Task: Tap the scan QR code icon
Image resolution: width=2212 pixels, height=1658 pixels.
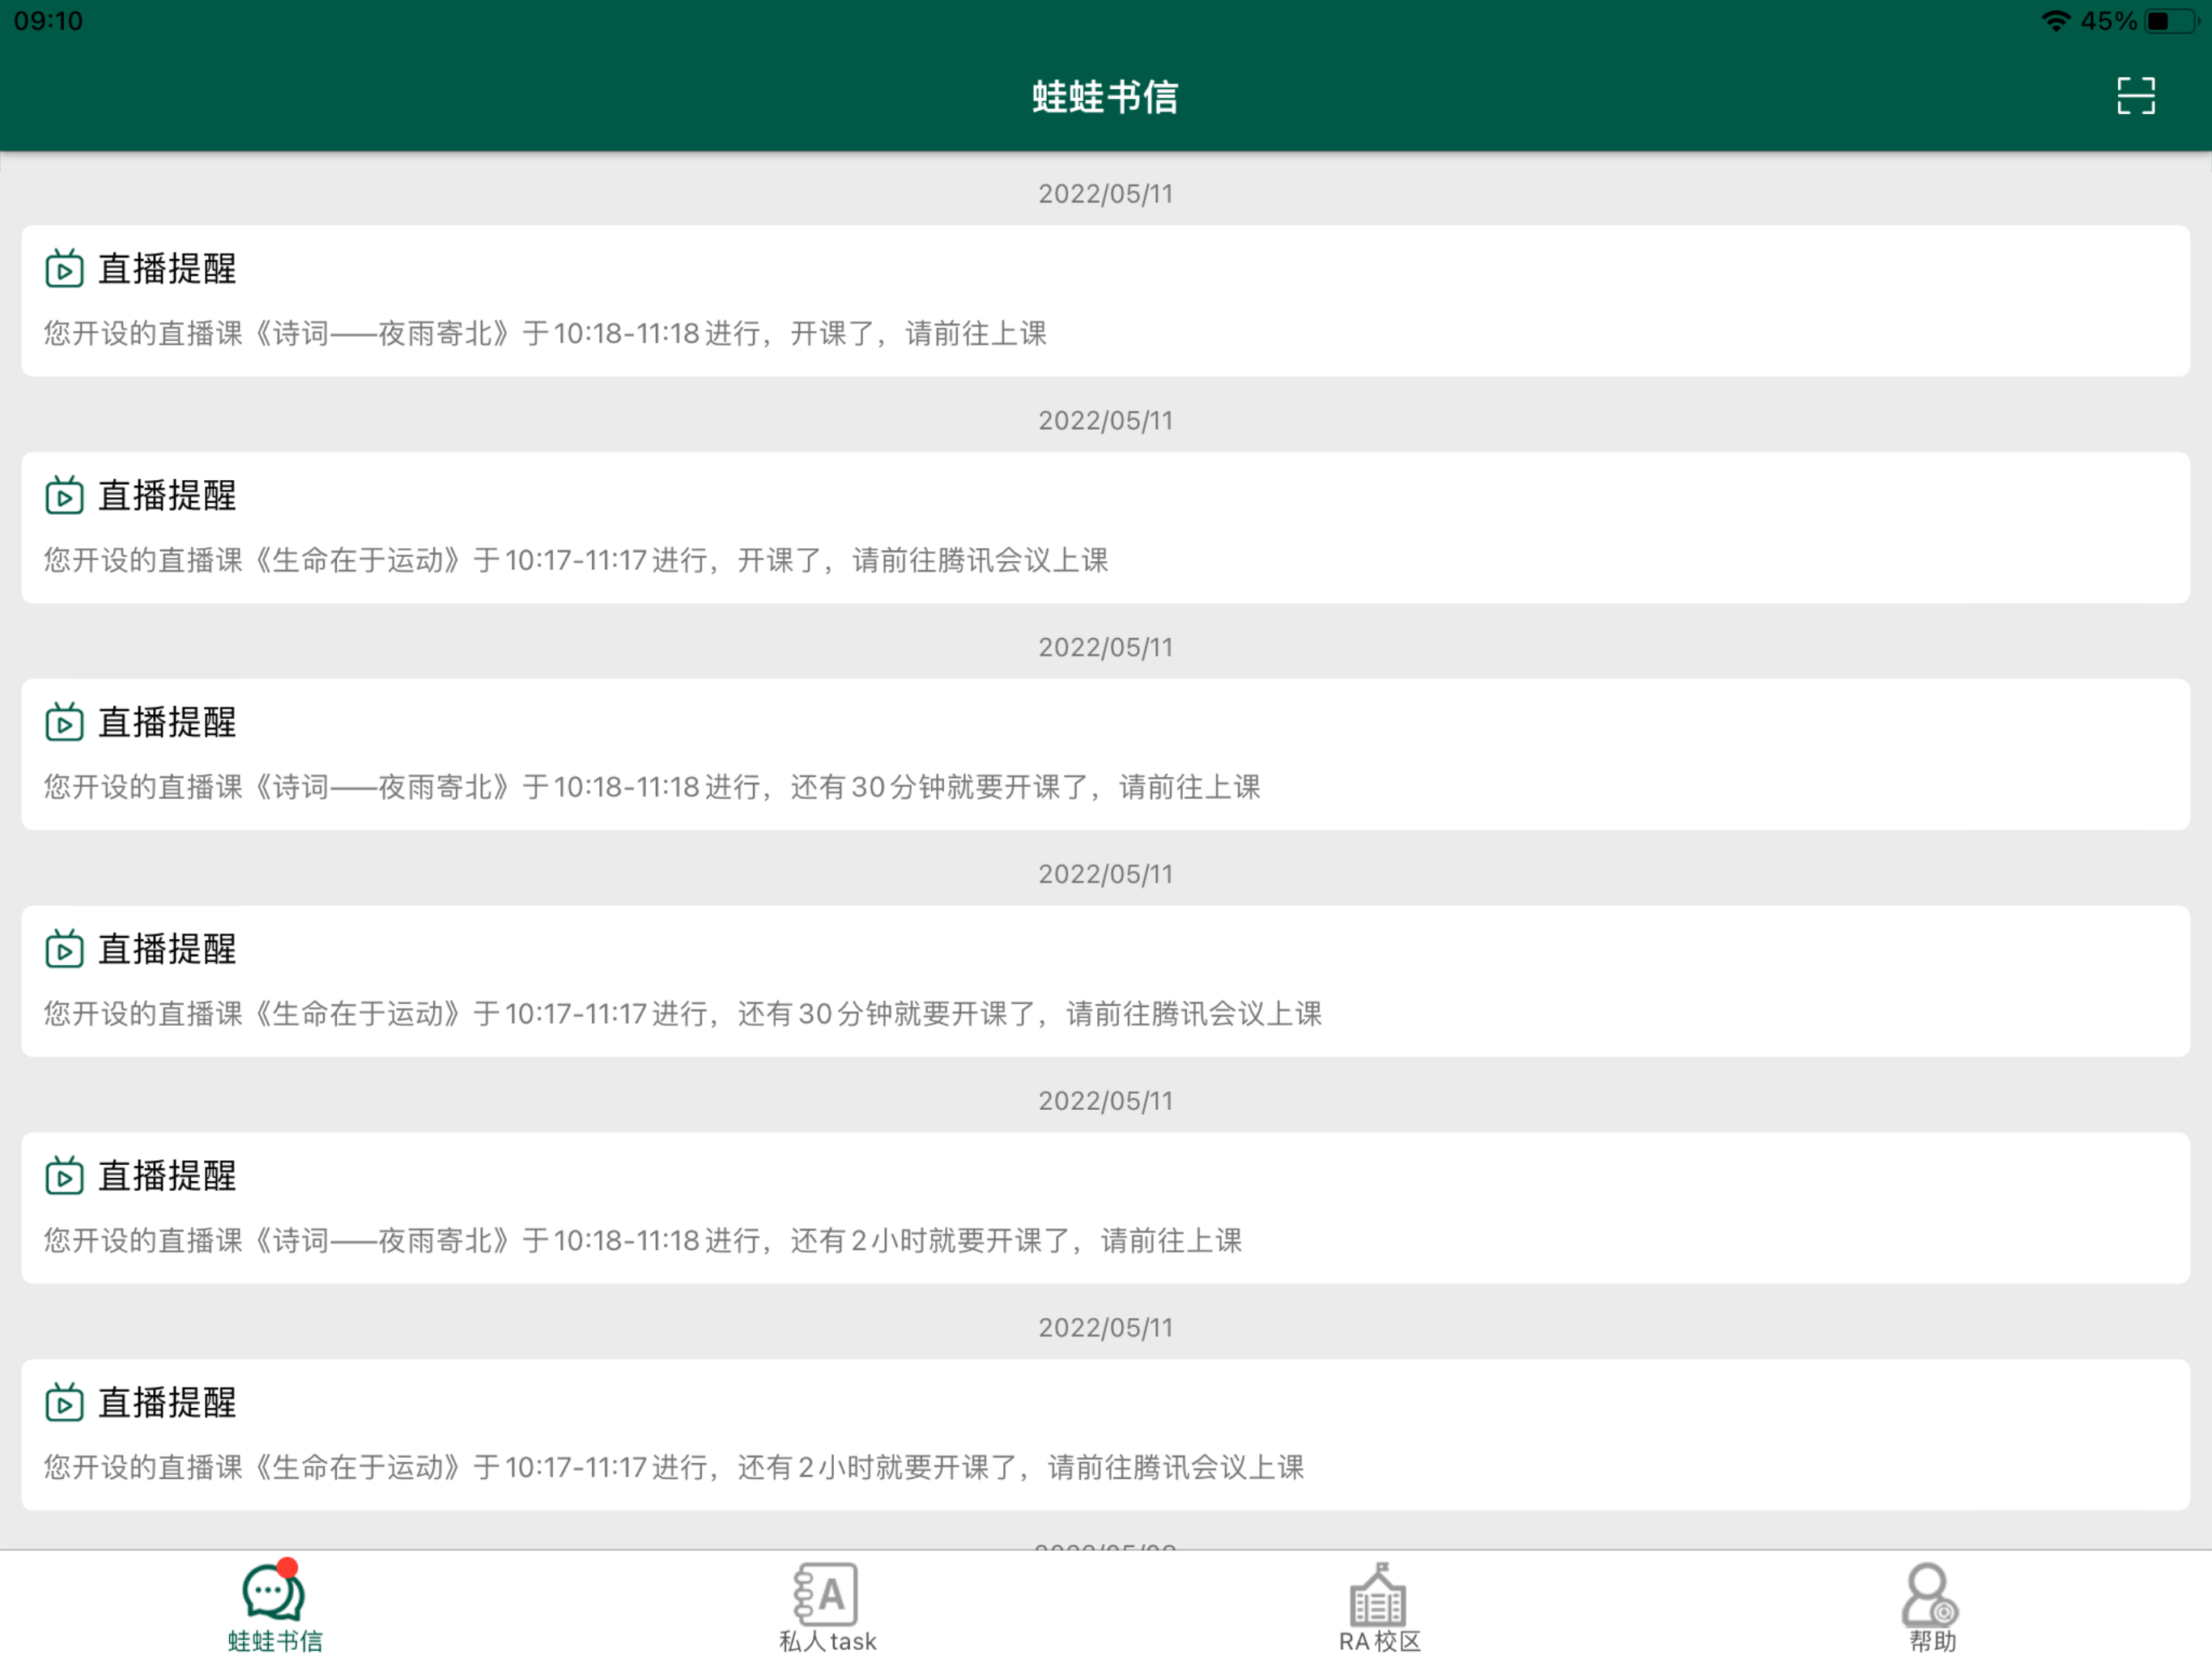Action: (2135, 96)
